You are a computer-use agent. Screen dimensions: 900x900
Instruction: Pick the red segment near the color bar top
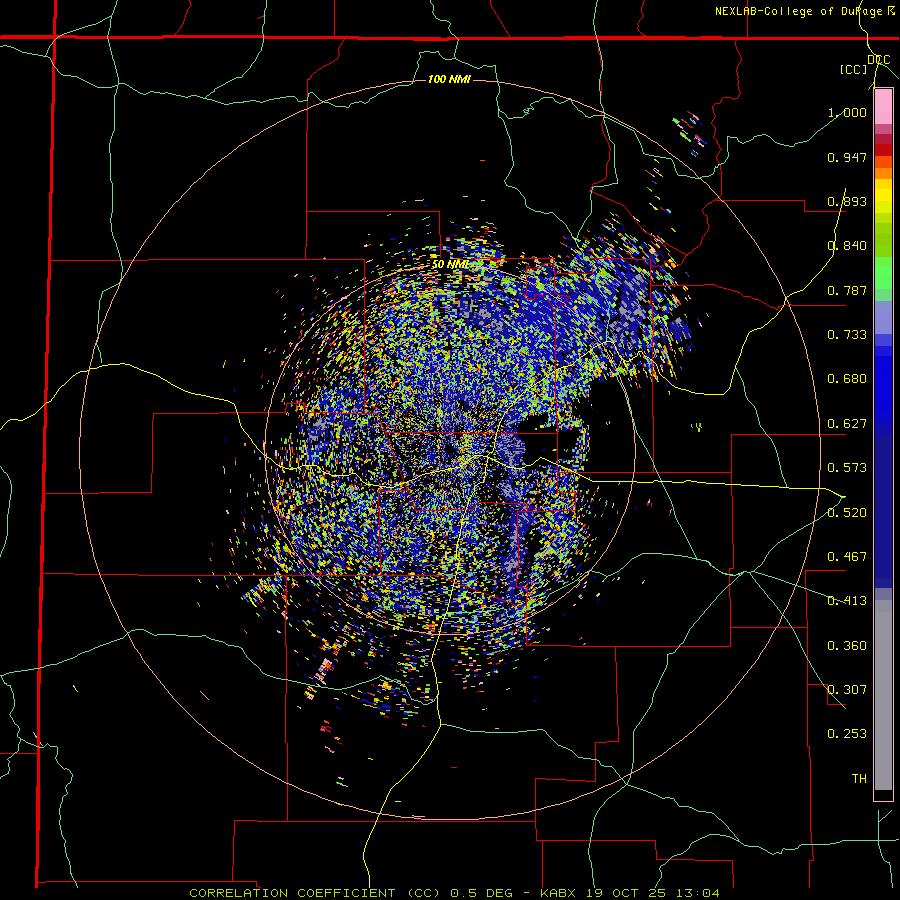883,149
